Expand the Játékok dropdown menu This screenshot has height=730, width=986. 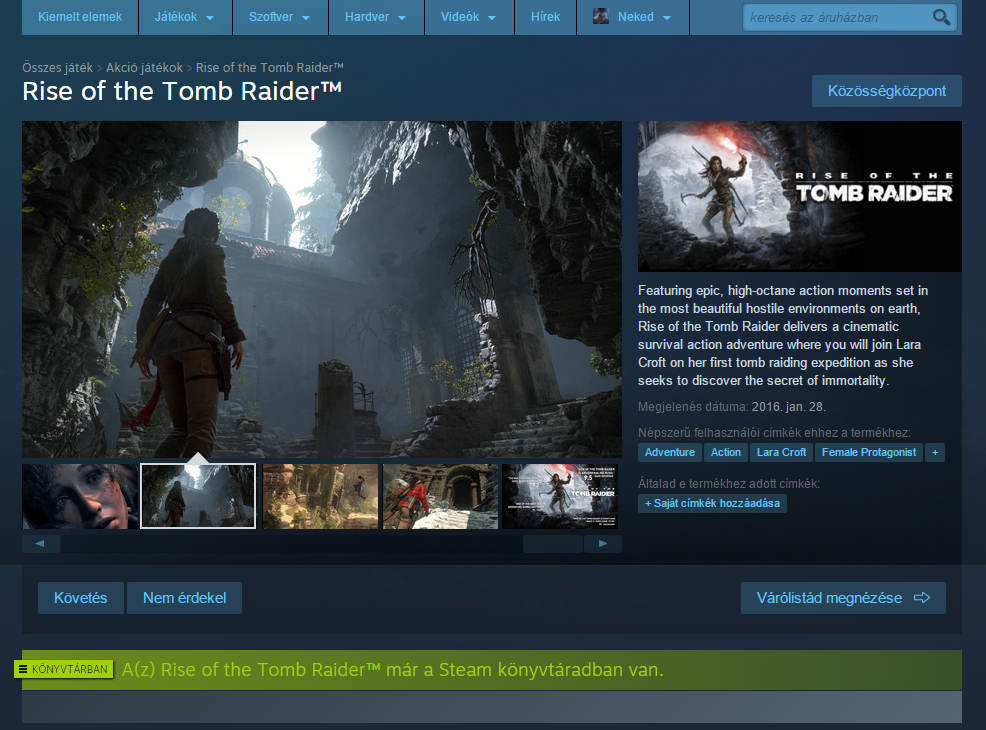point(184,17)
